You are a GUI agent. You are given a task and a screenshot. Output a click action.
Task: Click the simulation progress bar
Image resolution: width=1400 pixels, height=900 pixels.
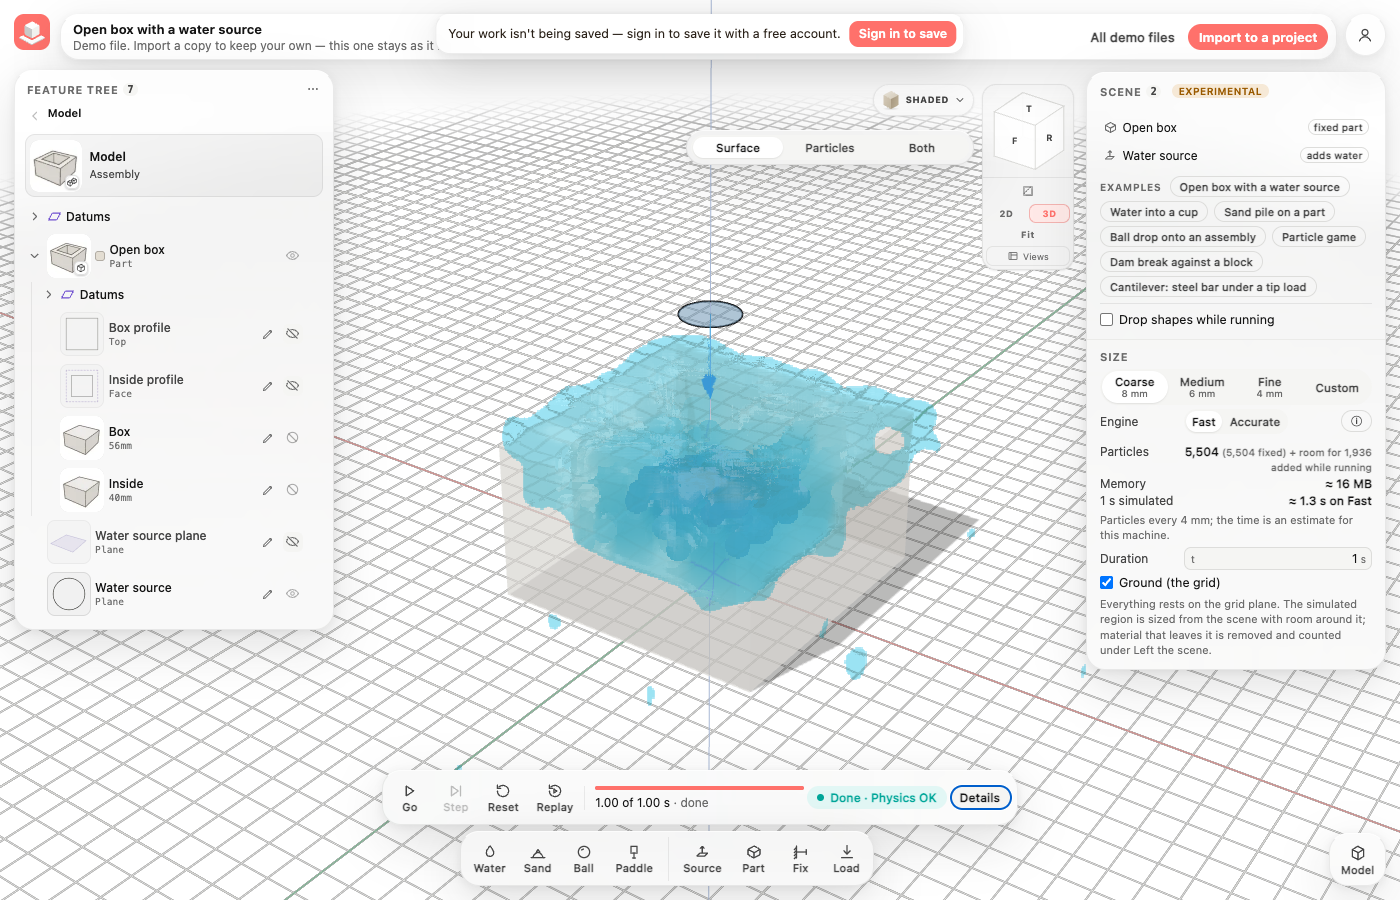[x=699, y=788]
